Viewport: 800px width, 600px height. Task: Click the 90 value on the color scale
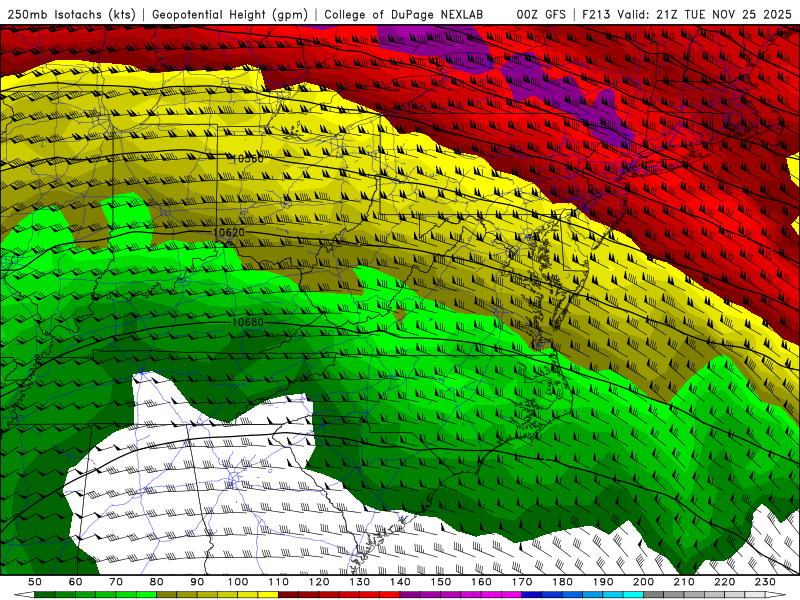pyautogui.click(x=197, y=582)
